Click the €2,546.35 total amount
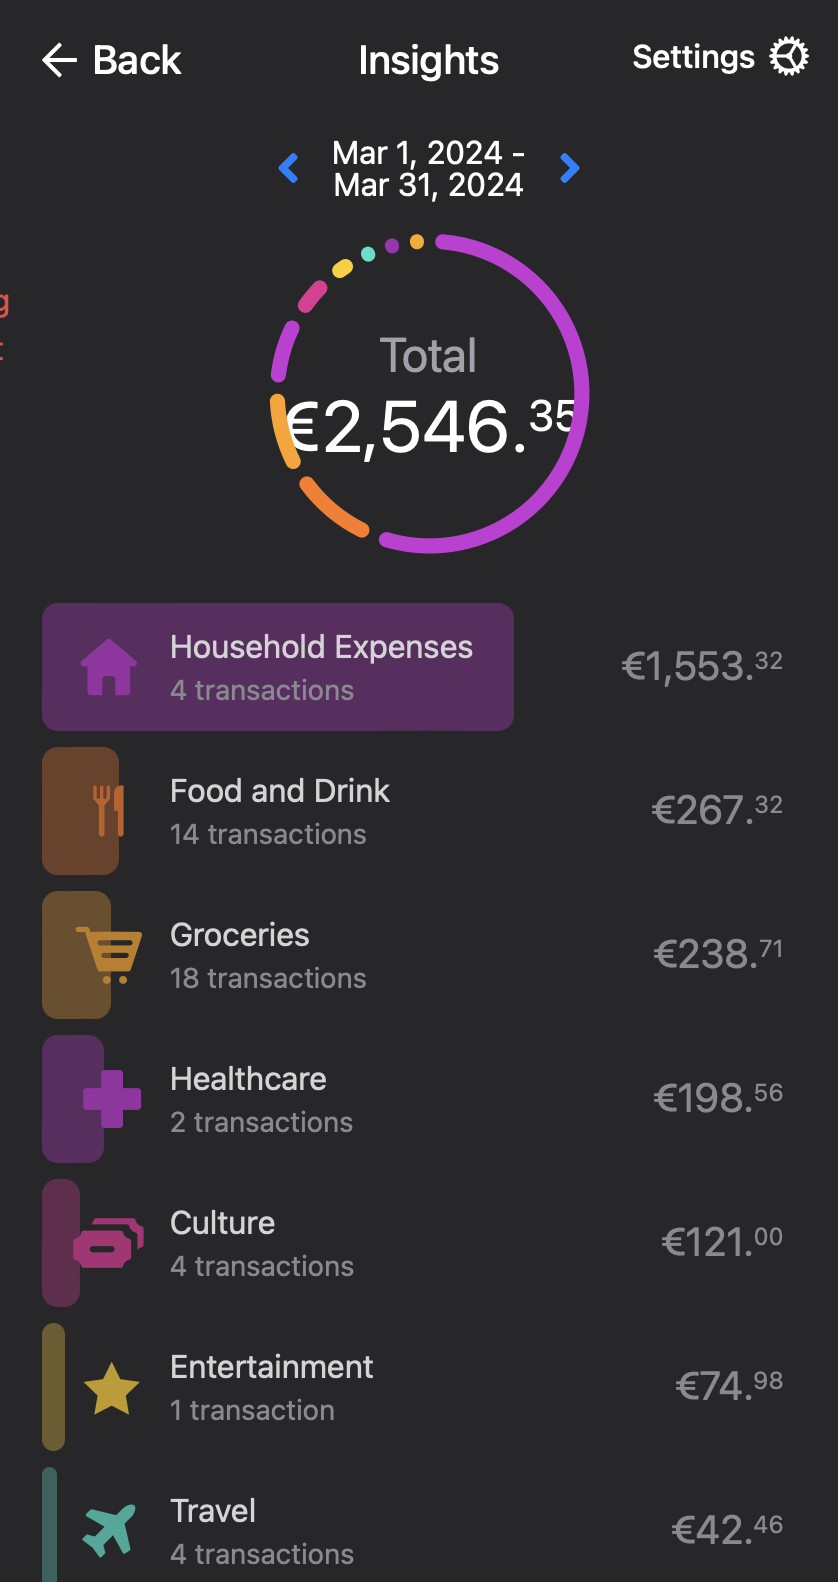Viewport: 838px width, 1582px height. coord(430,427)
